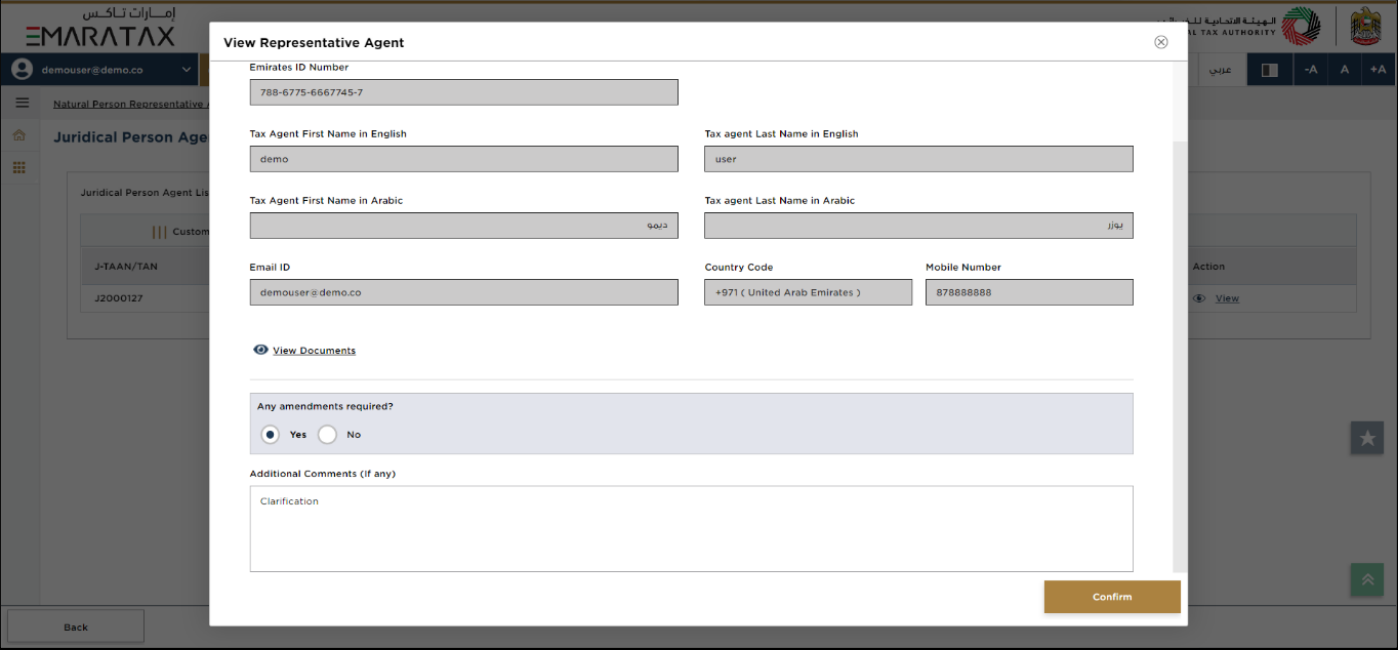Switch language to Arabic
The image size is (1398, 650).
pyautogui.click(x=1221, y=70)
